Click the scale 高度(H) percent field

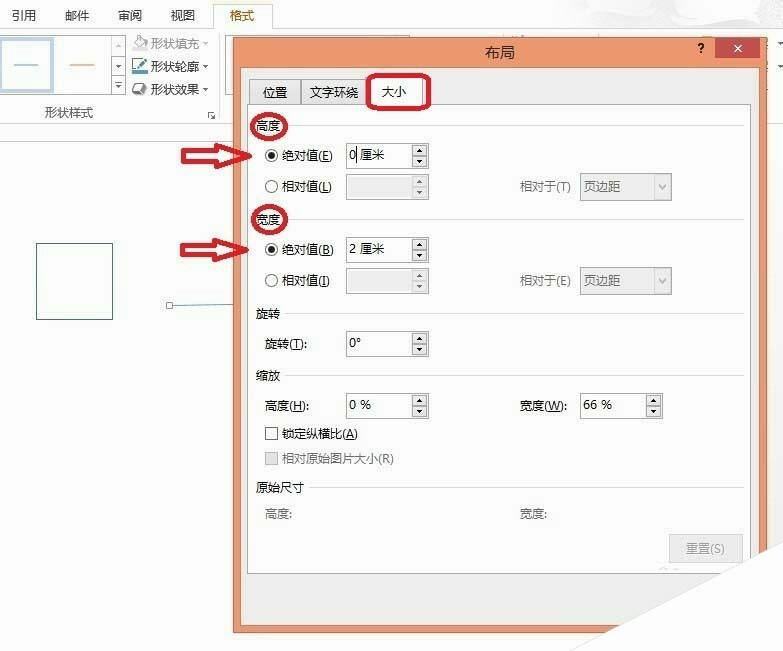point(379,405)
